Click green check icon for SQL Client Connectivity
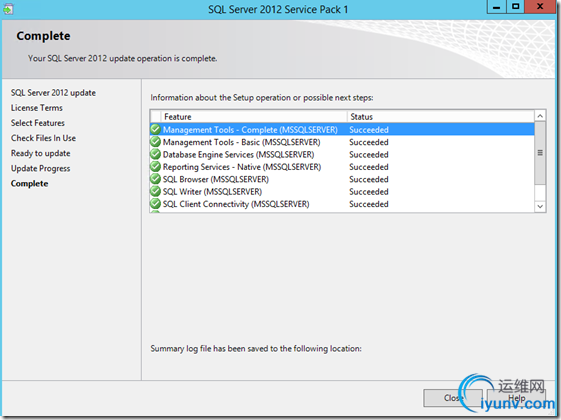 [x=155, y=204]
